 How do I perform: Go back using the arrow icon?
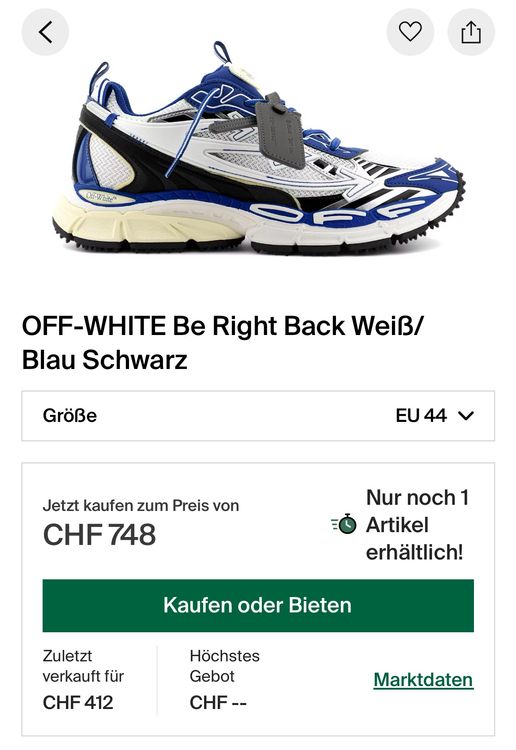[x=45, y=33]
